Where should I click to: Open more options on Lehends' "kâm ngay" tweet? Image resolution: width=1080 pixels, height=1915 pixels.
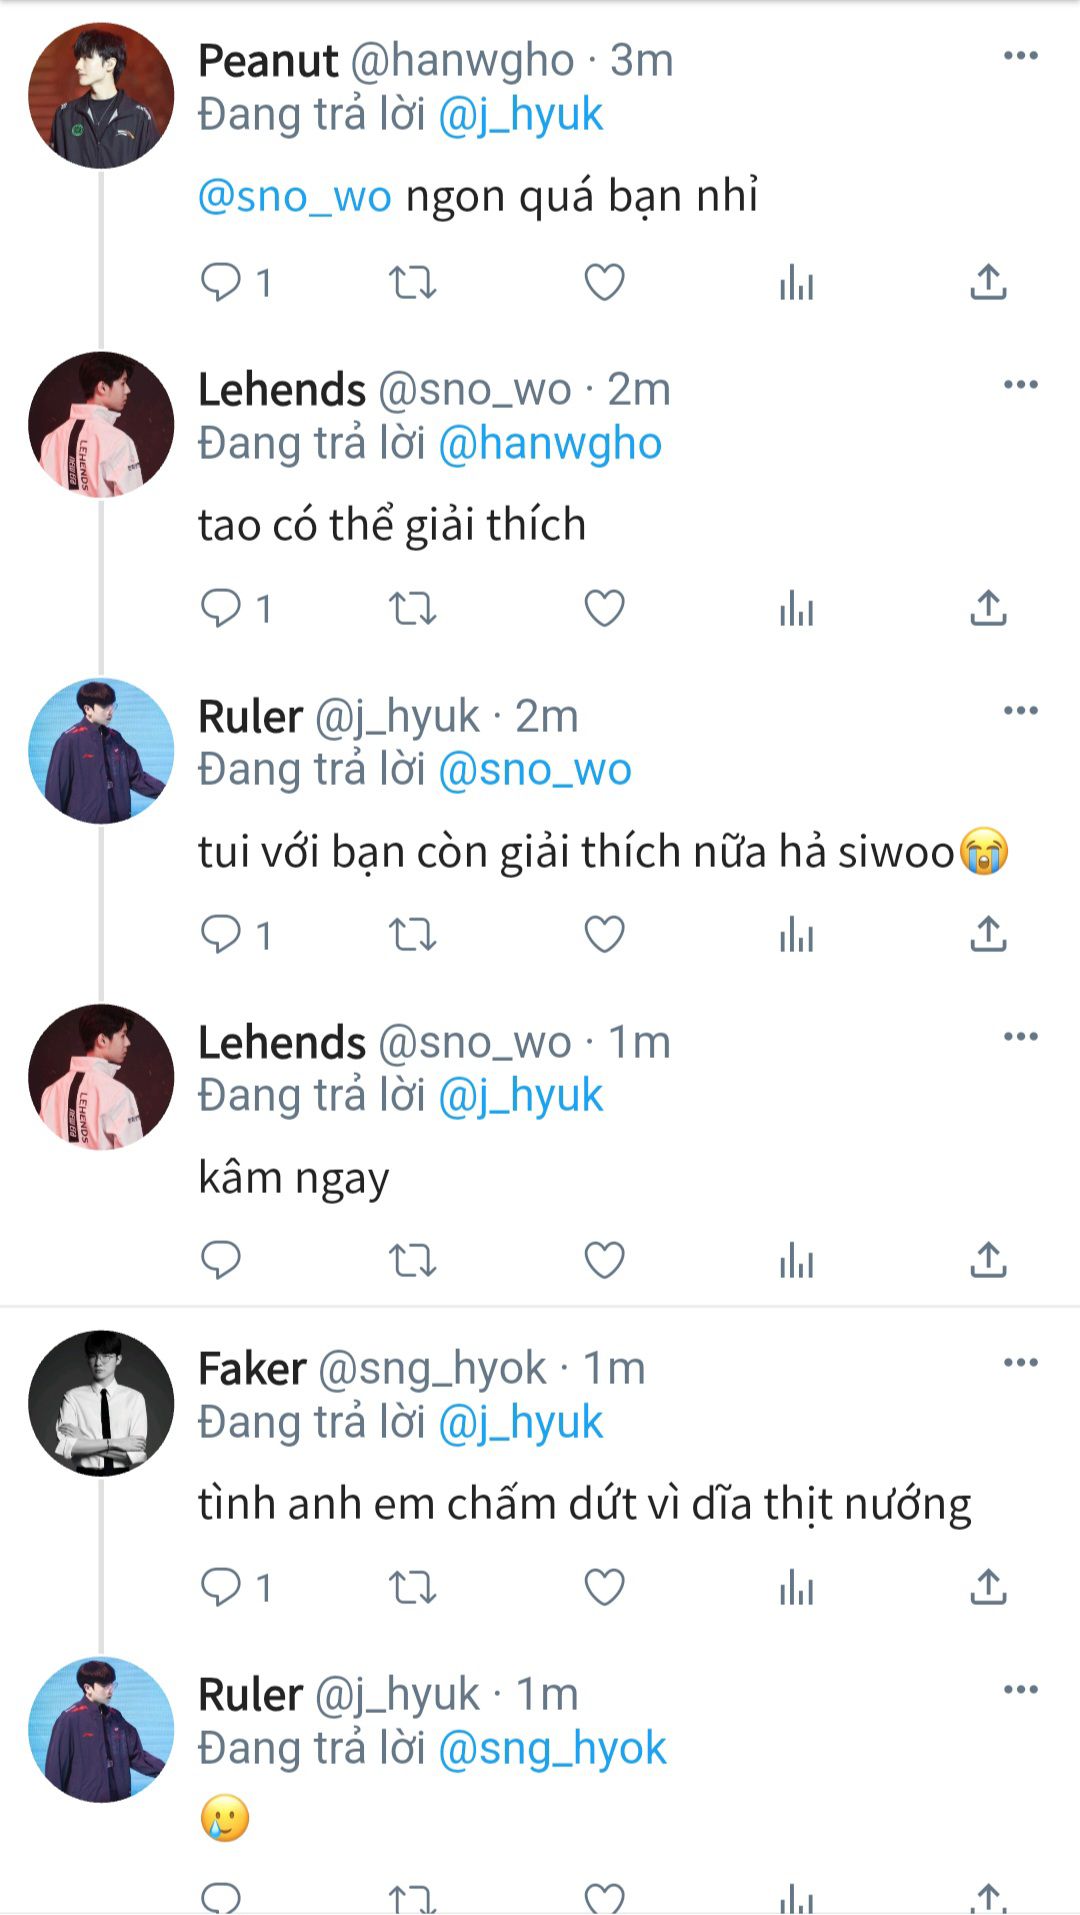pyautogui.click(x=1020, y=1036)
